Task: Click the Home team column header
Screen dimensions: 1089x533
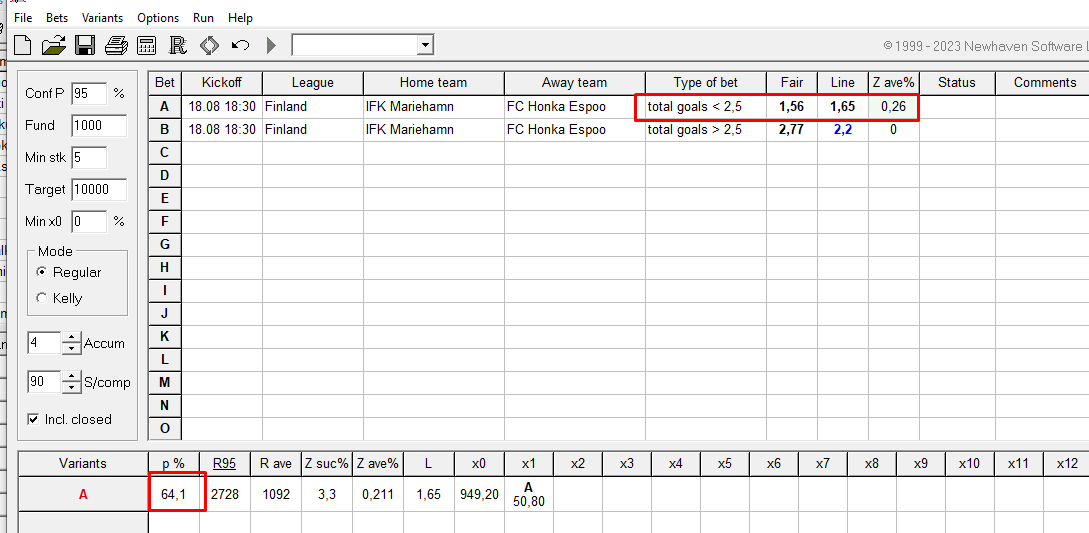Action: pyautogui.click(x=433, y=83)
